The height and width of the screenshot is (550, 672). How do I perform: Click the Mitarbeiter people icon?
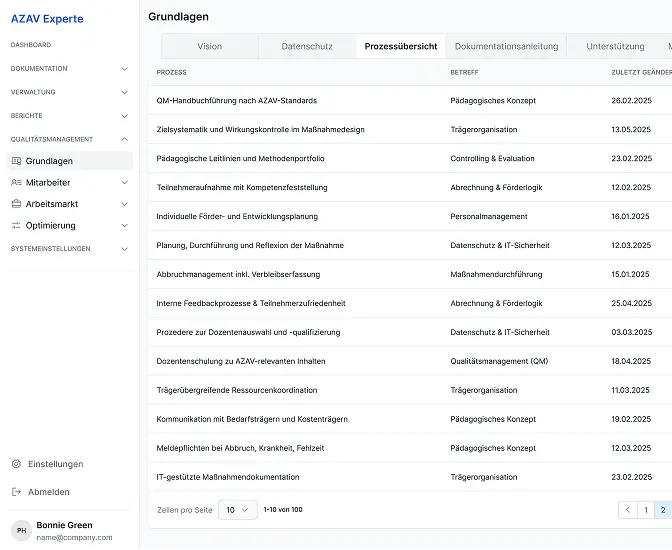(x=16, y=183)
